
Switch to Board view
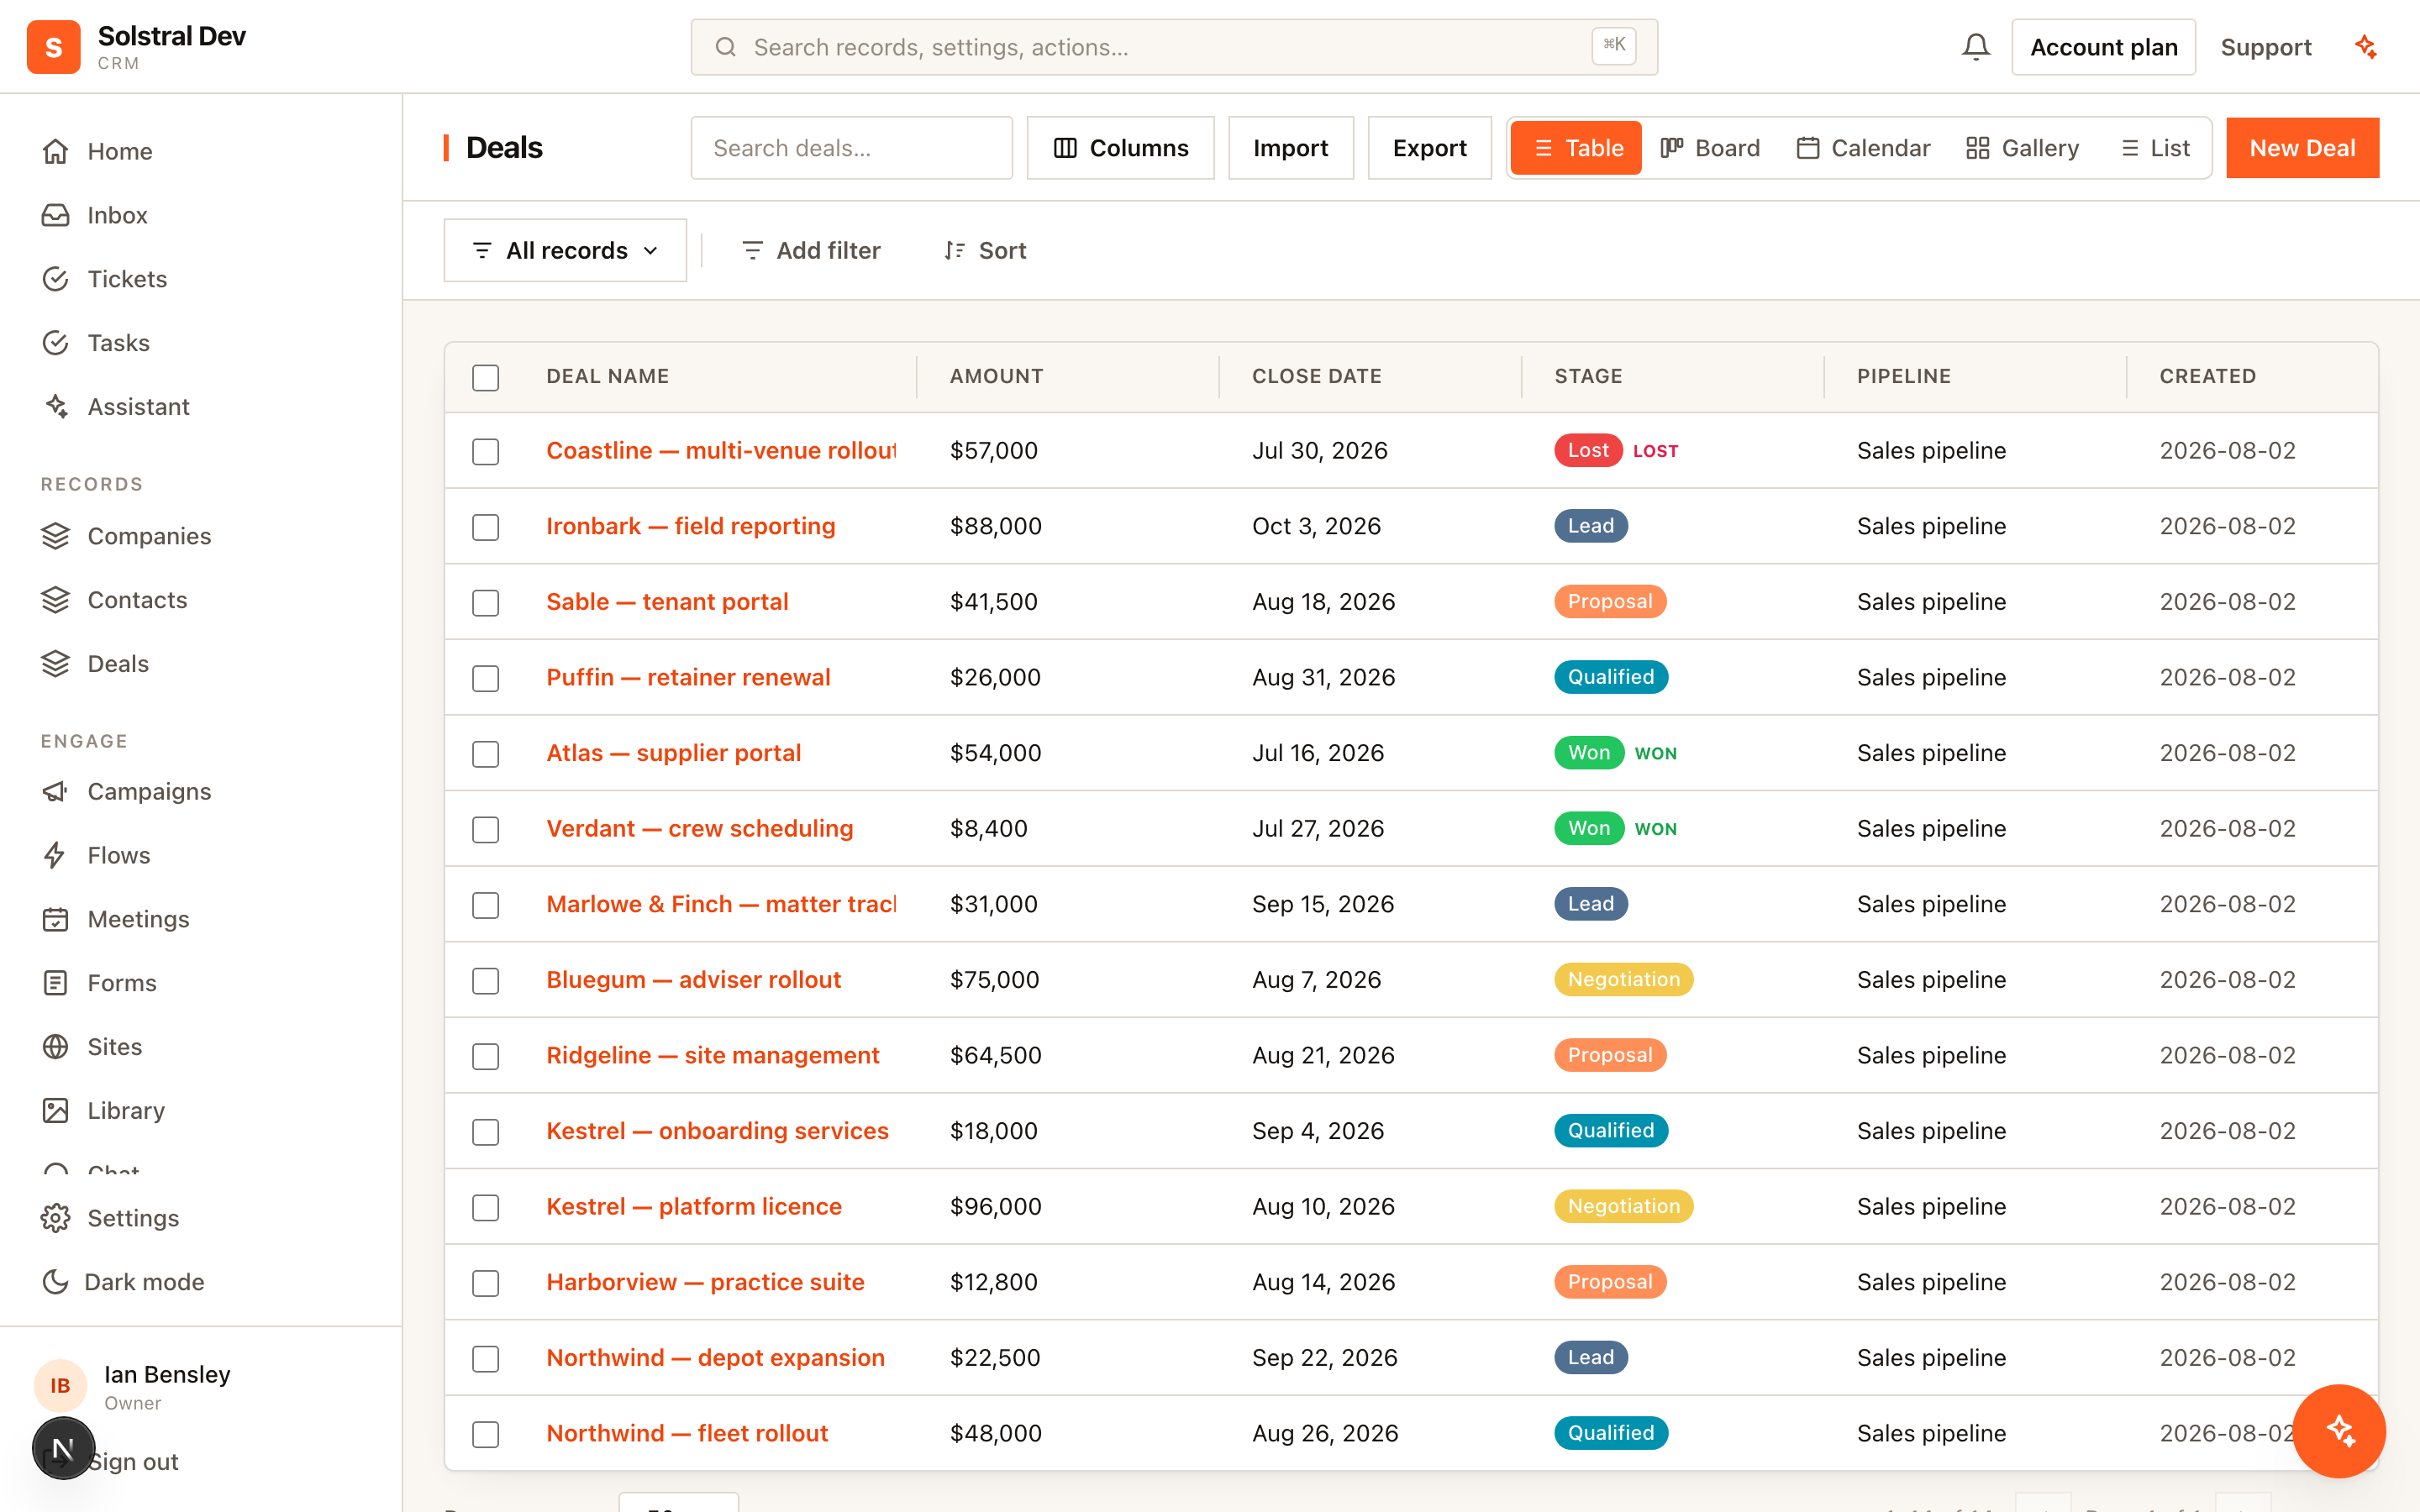coord(1711,148)
